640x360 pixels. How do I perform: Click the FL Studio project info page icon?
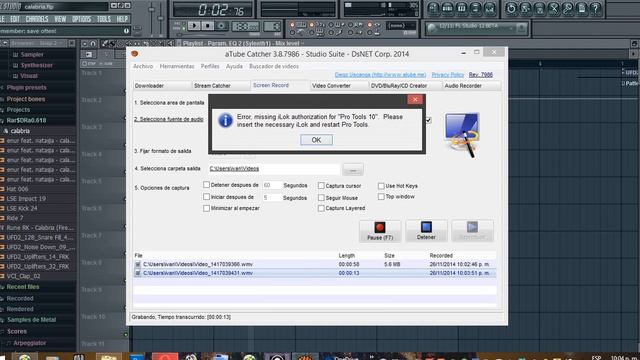coord(582,8)
